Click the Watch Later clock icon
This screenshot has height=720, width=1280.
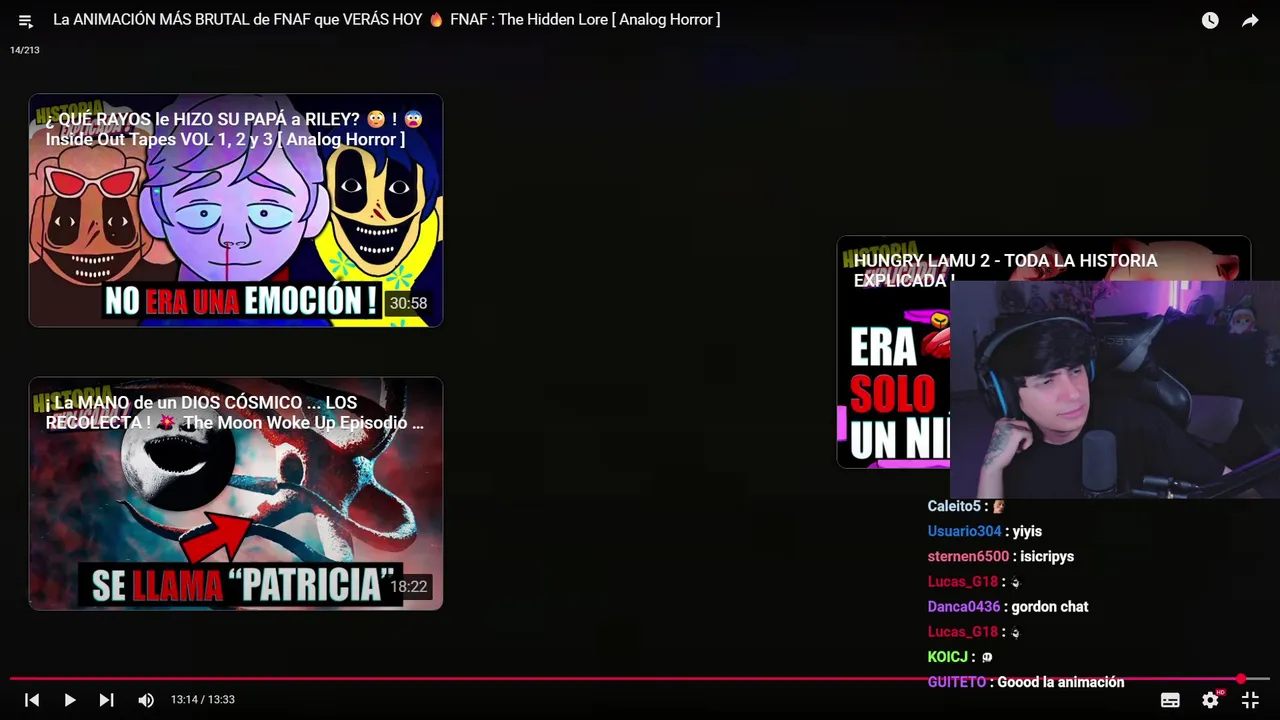point(1210,20)
